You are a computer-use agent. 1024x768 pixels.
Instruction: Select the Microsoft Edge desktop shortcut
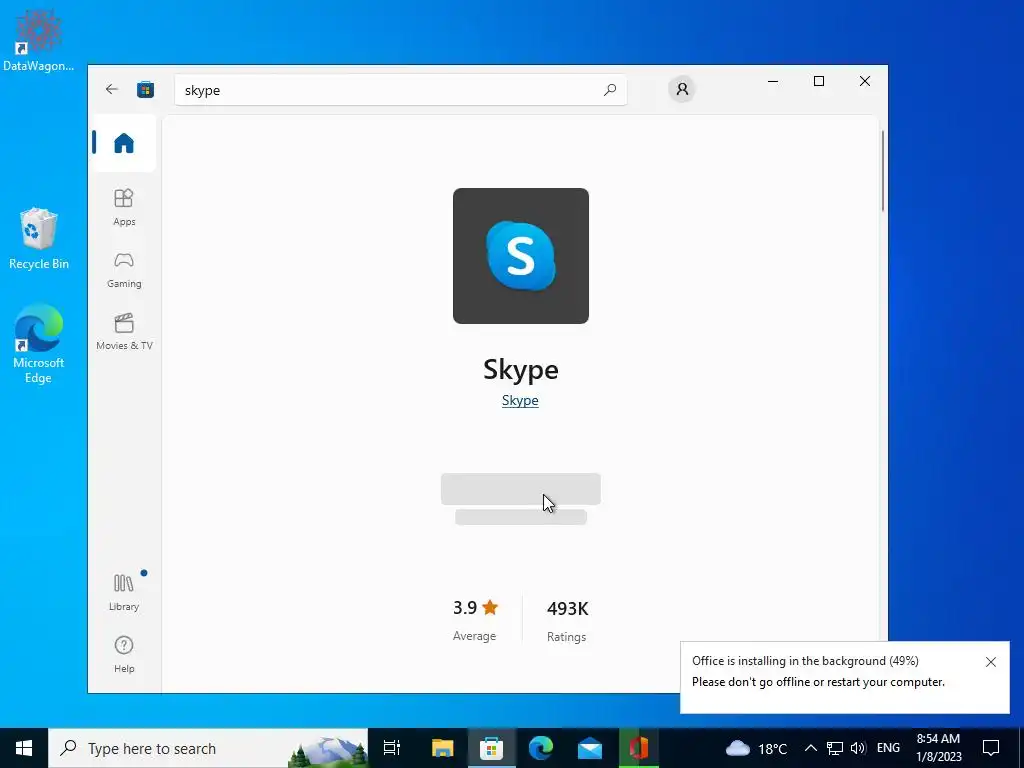coord(39,344)
